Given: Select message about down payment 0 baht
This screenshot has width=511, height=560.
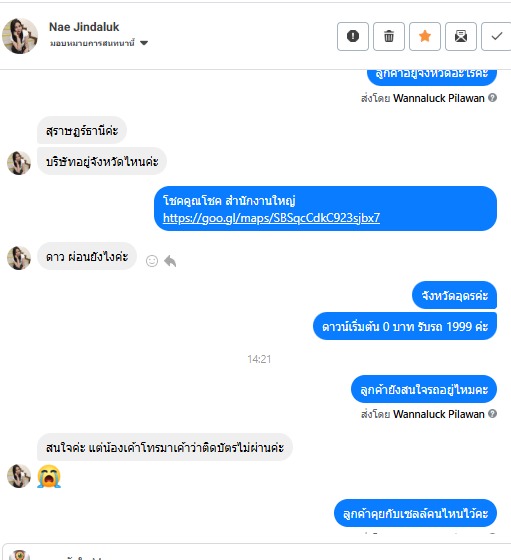Looking at the screenshot, I should (405, 326).
